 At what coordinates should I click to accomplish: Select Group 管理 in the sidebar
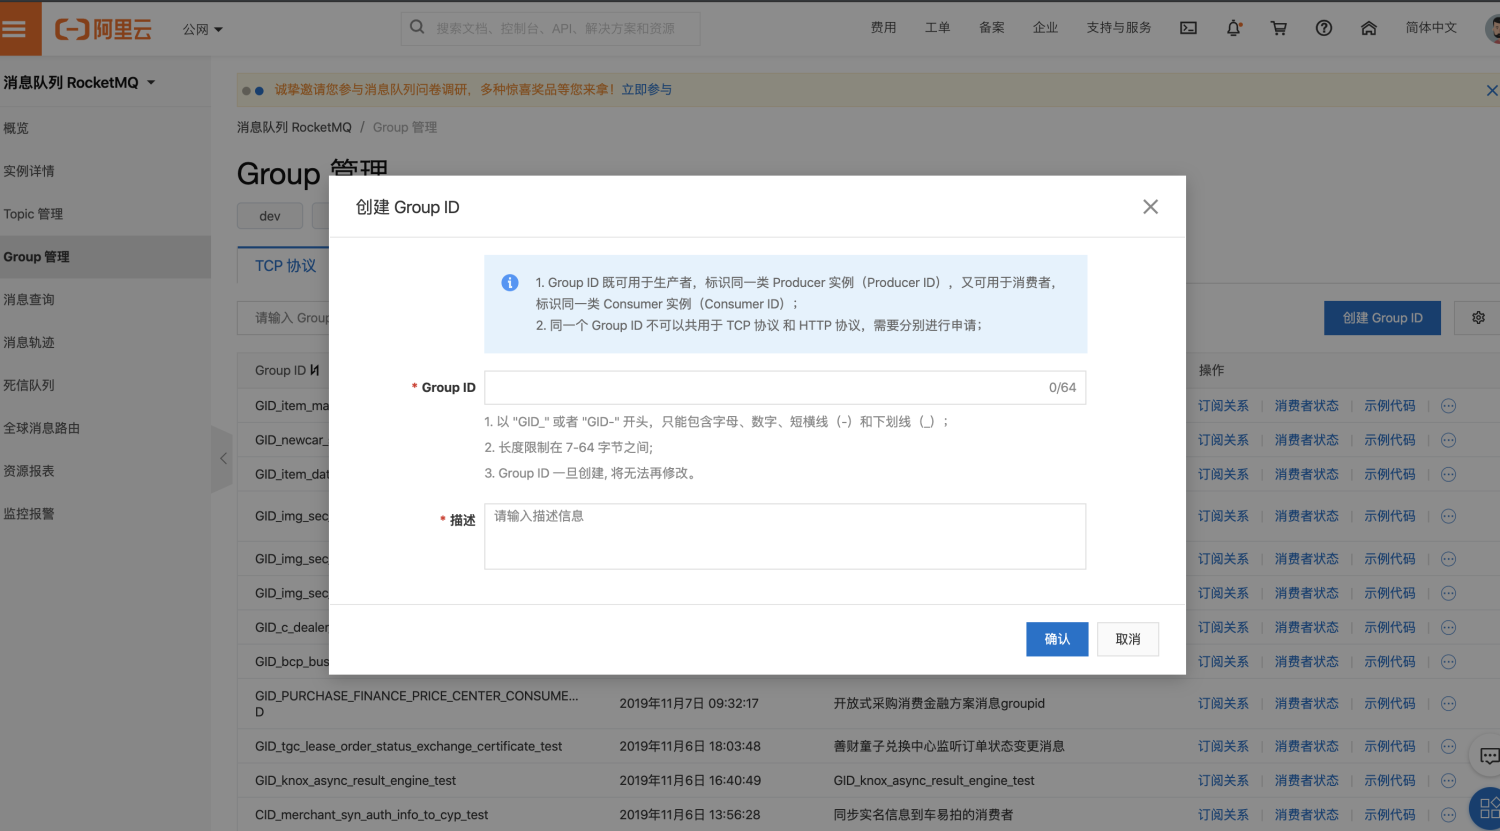pyautogui.click(x=105, y=257)
